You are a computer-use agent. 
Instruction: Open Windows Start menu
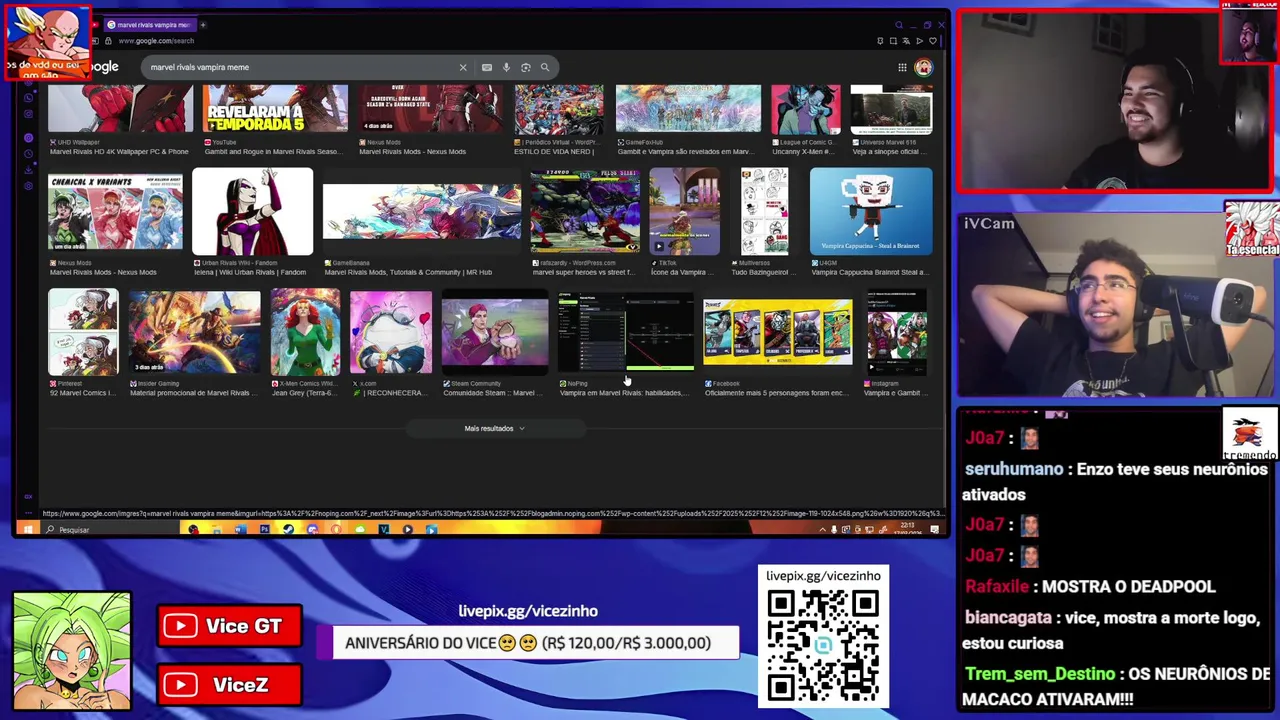(x=27, y=529)
